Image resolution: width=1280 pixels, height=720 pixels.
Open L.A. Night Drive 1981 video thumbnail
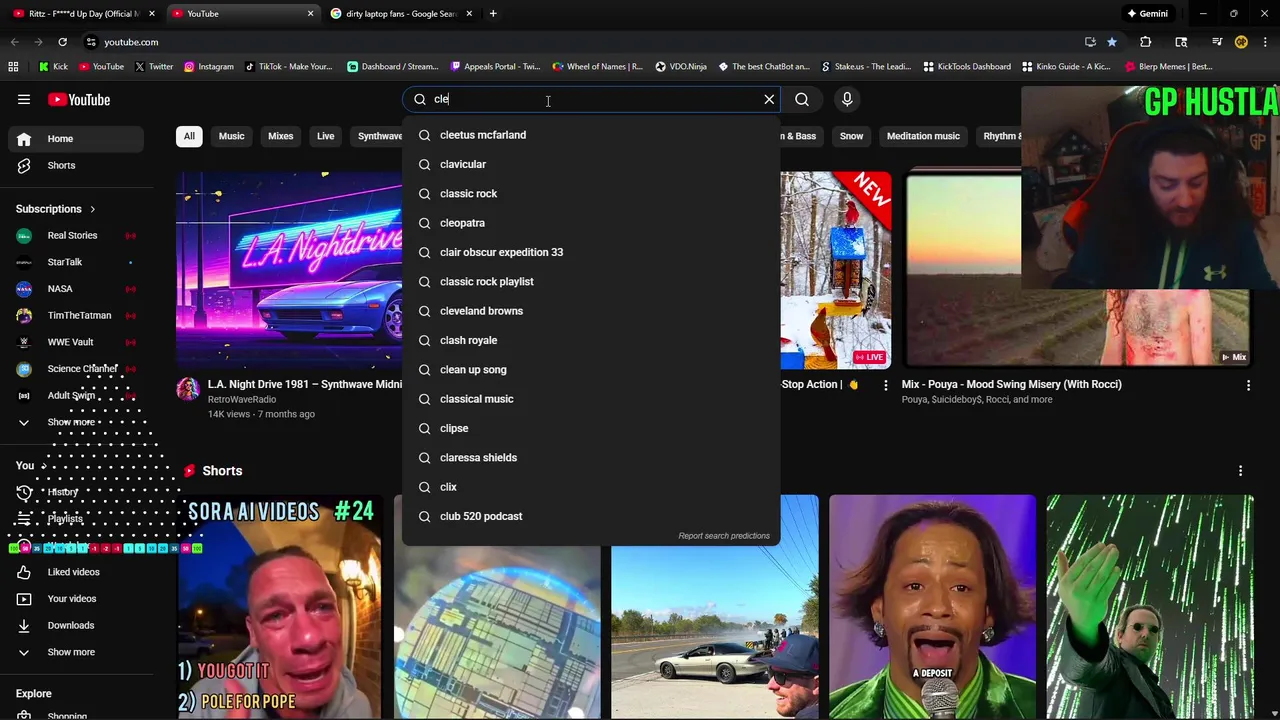coord(289,270)
